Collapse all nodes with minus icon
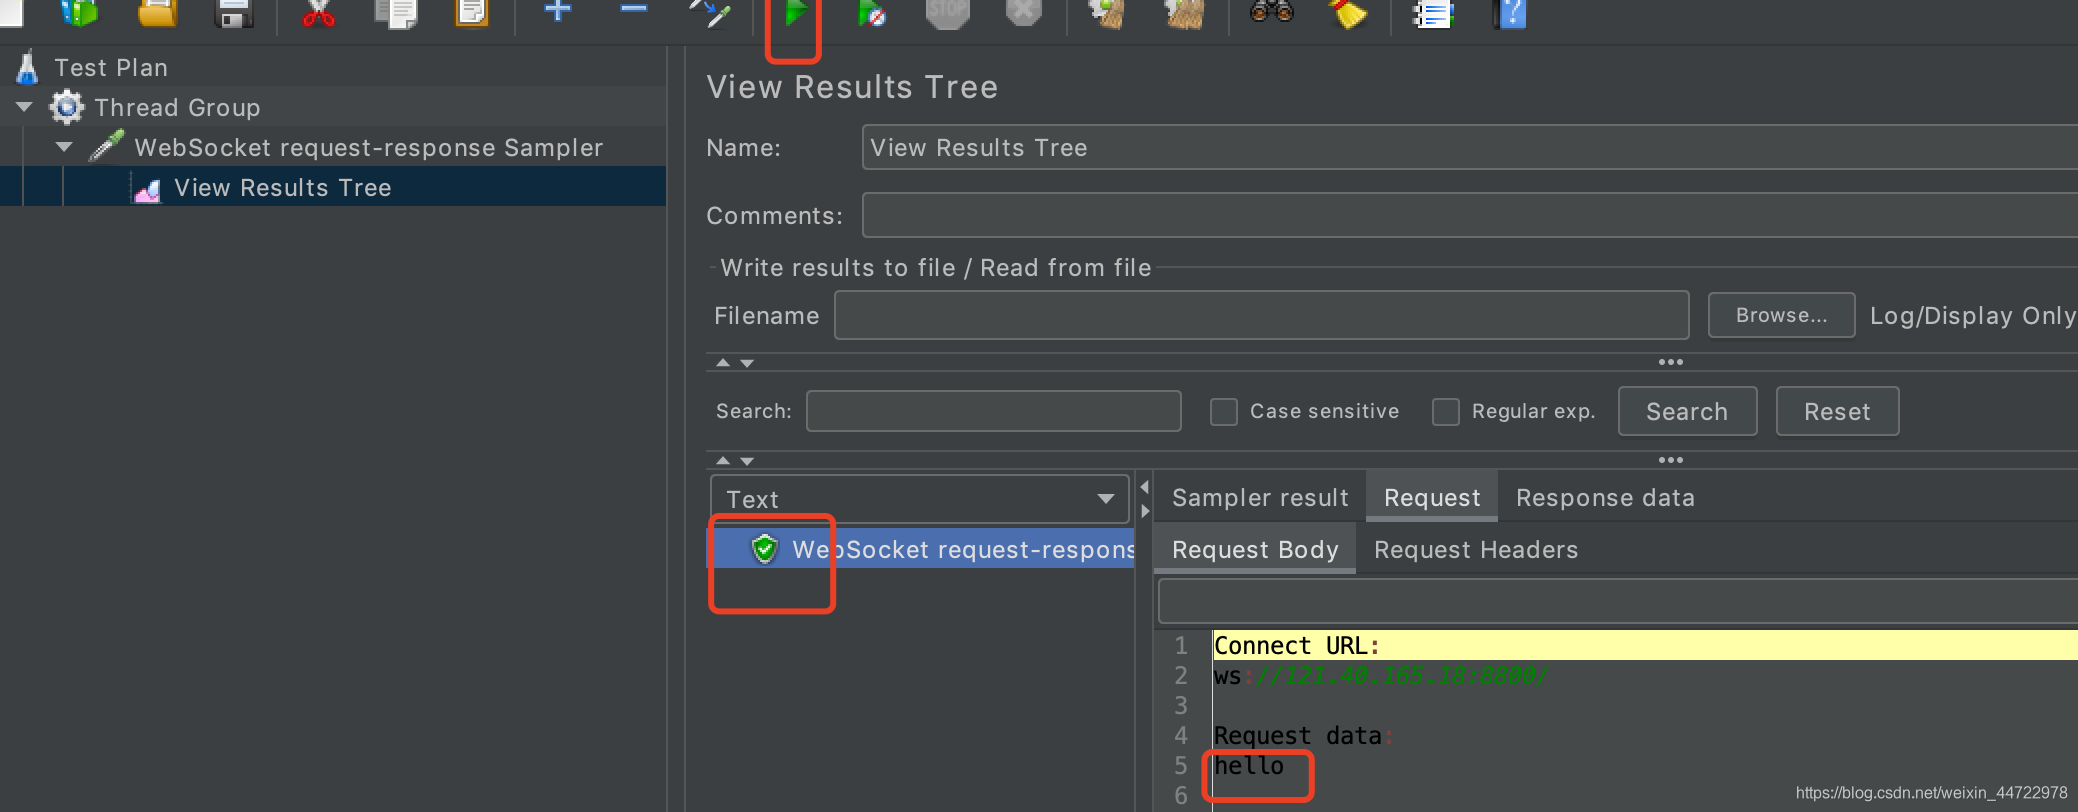 [x=634, y=9]
